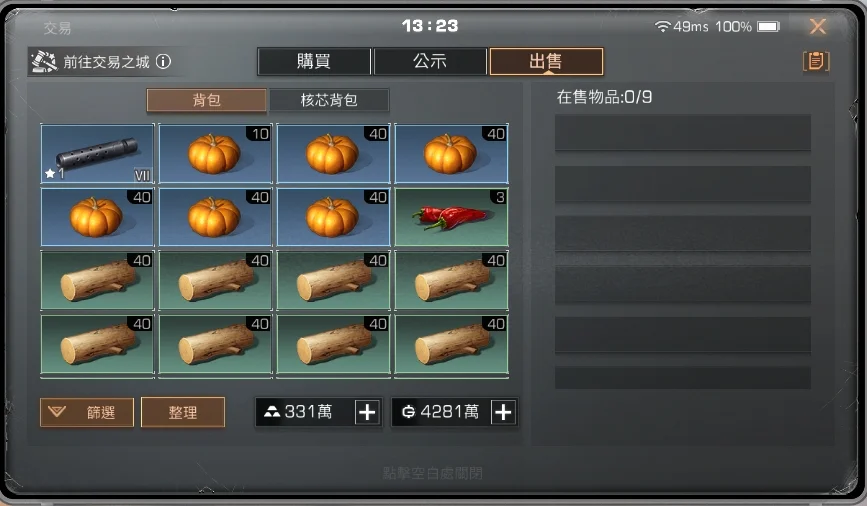The height and width of the screenshot is (506, 867).
Task: Switch to the 公示 tab
Action: (x=430, y=61)
